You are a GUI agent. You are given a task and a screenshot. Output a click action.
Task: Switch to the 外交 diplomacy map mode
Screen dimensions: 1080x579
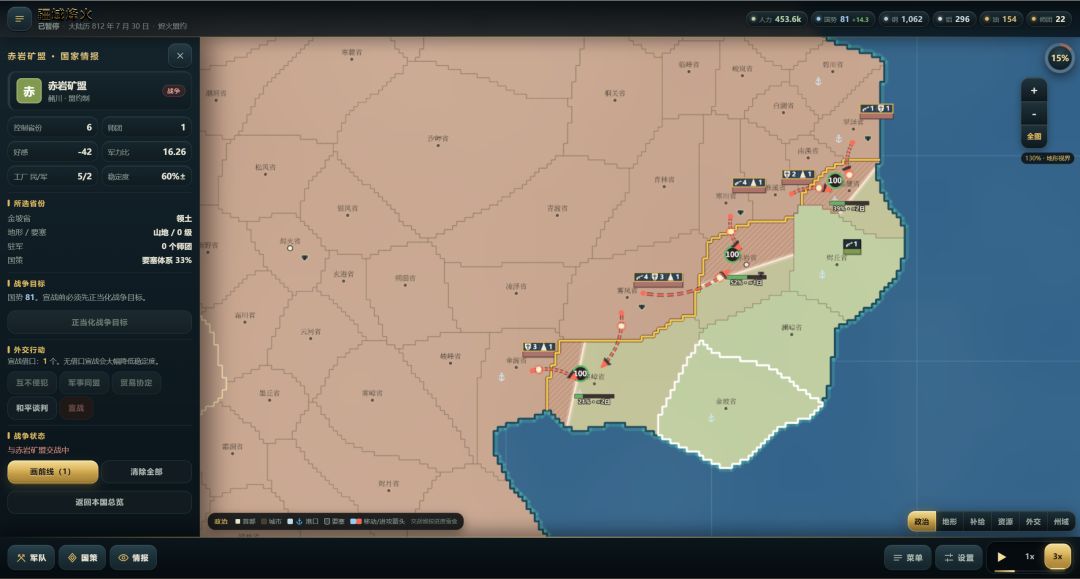pos(1033,522)
